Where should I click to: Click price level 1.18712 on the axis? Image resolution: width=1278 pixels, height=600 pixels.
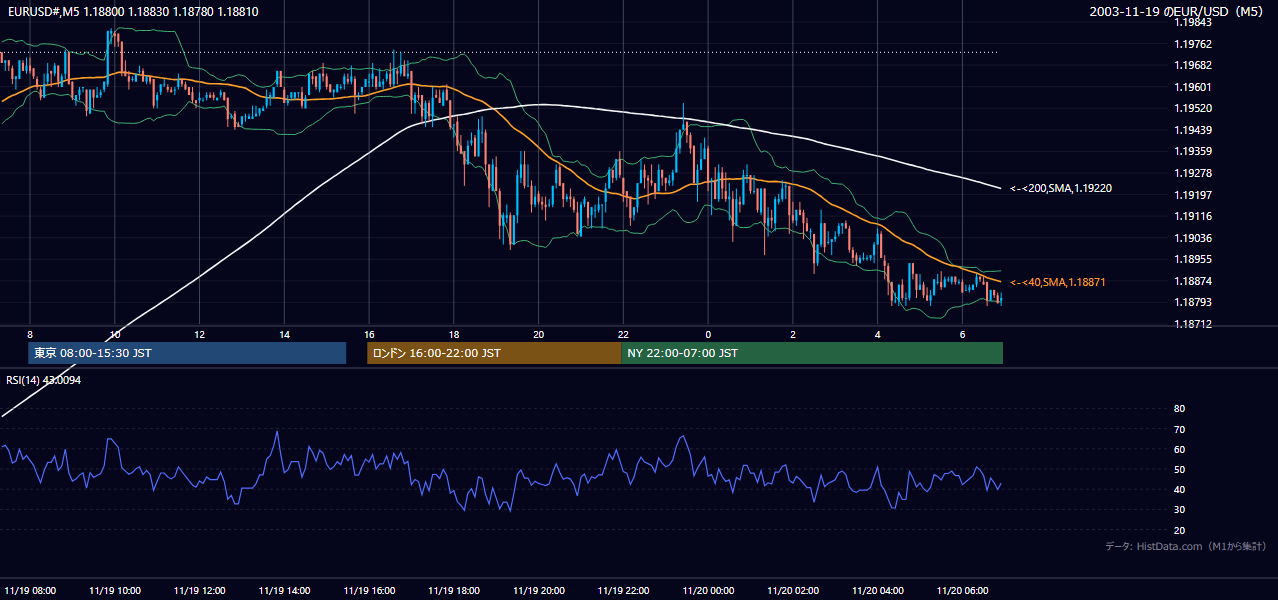coord(1192,324)
